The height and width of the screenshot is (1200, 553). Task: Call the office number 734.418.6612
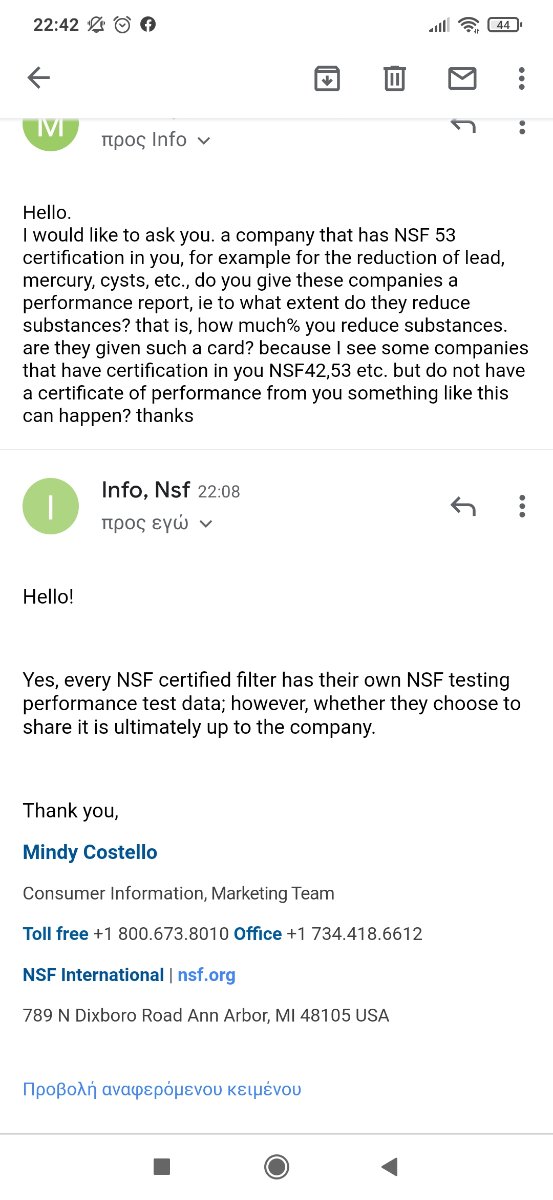(x=354, y=934)
